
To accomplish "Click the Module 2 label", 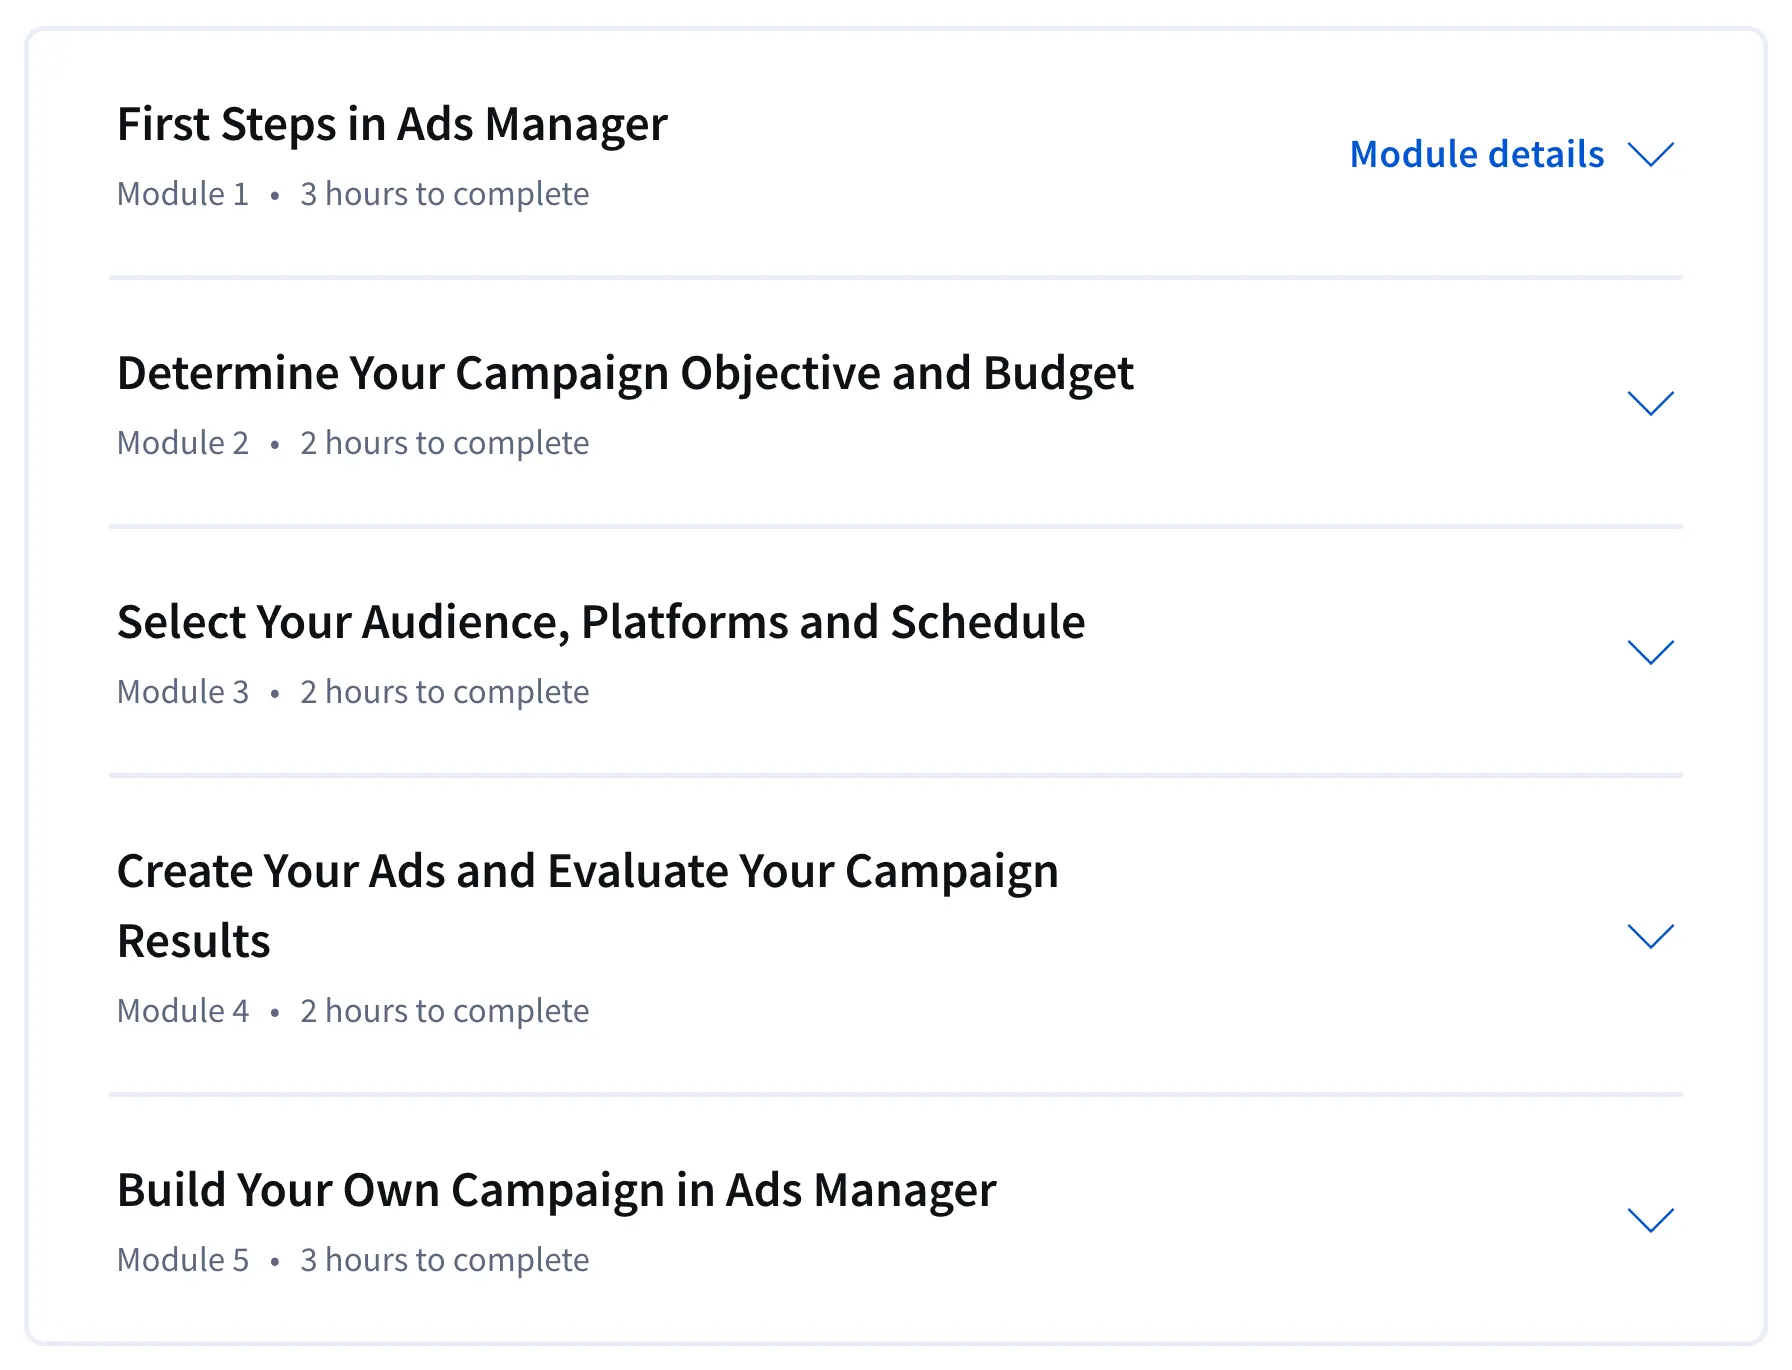I will point(183,443).
